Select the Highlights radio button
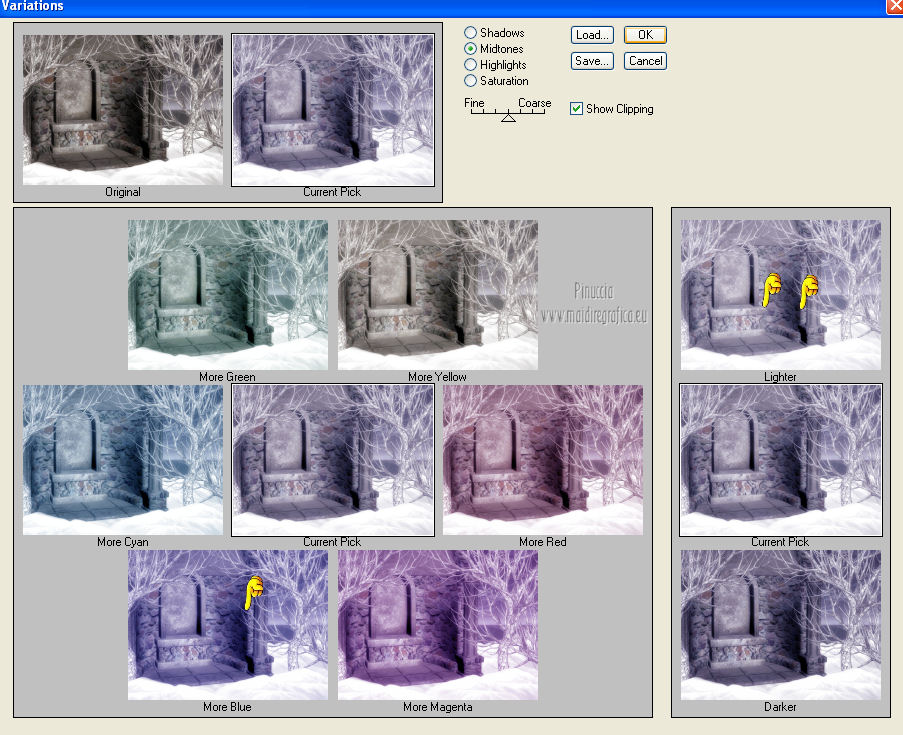Screen dimensions: 903x735 (471, 65)
